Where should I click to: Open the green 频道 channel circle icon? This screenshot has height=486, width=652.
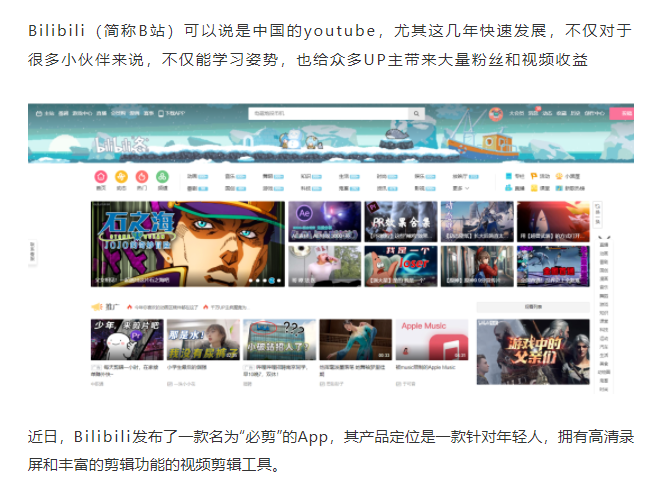162,177
